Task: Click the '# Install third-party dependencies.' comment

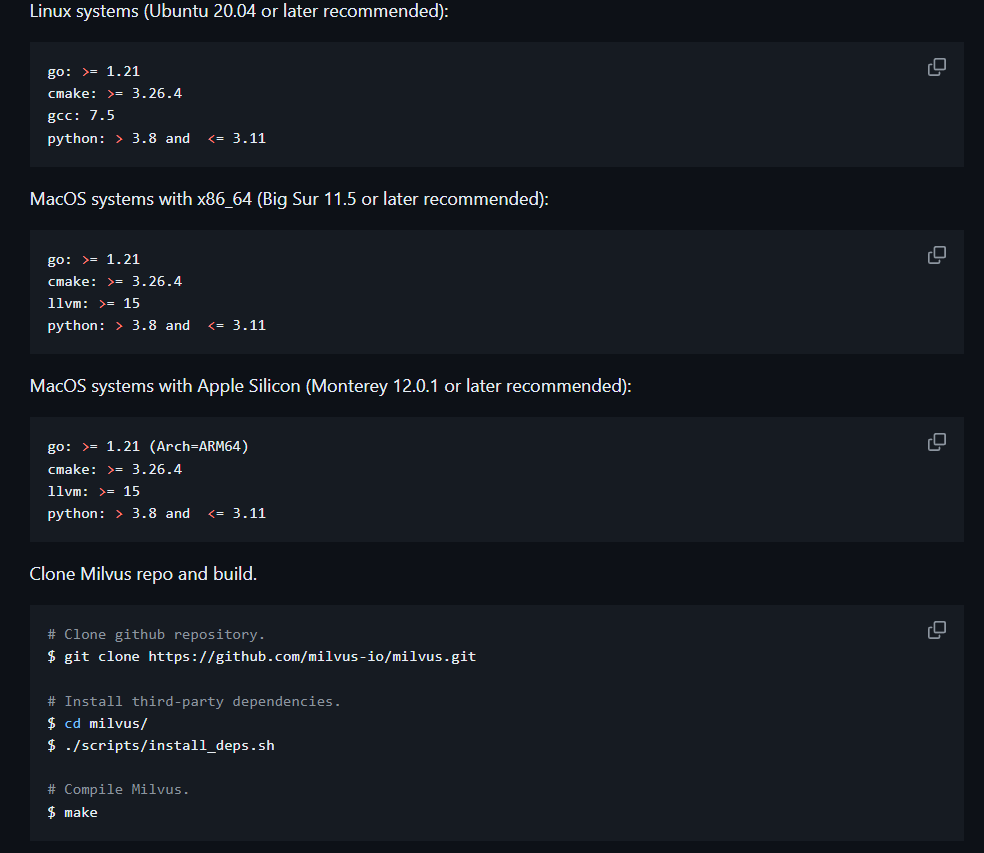Action: click(x=194, y=701)
